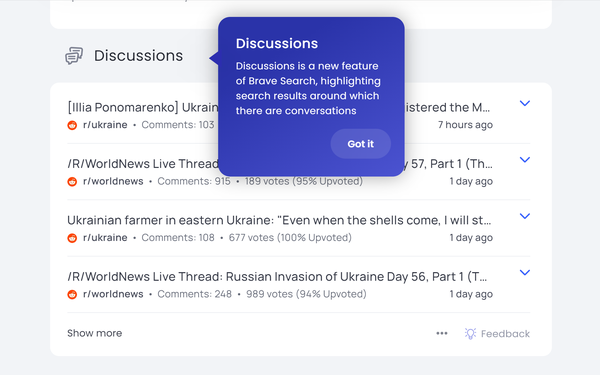Expand the Day 56 Live Thread chevron
The height and width of the screenshot is (375, 600).
click(x=525, y=272)
